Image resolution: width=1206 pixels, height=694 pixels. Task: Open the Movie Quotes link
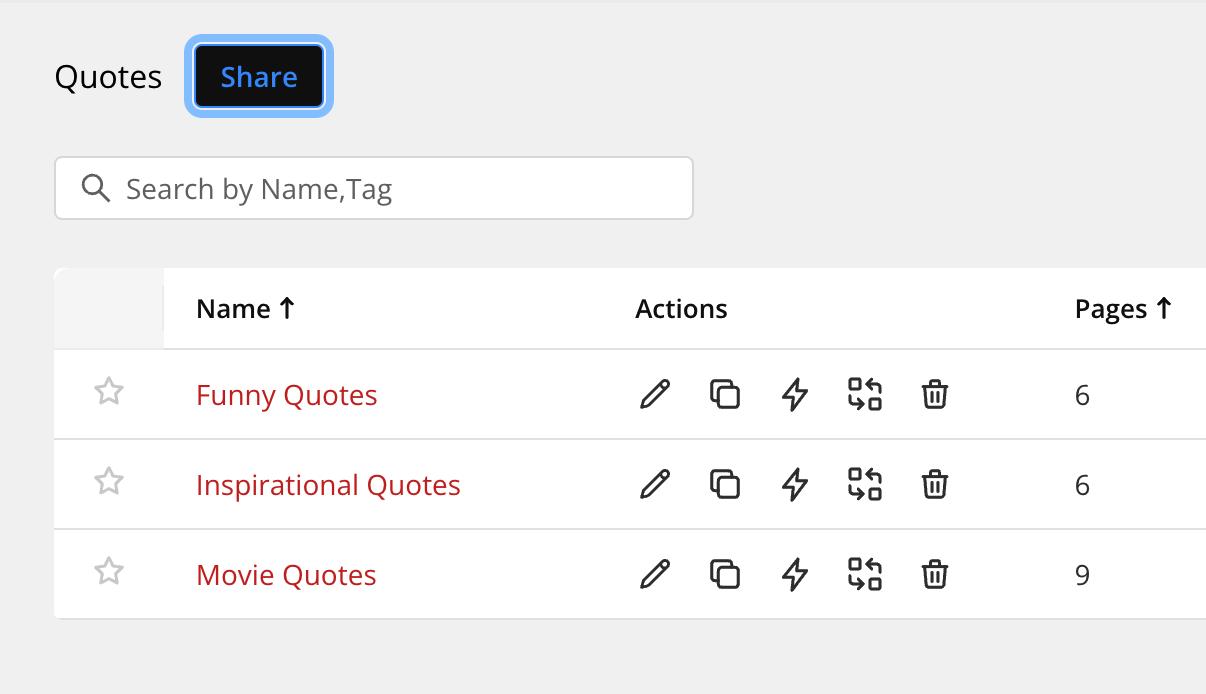pyautogui.click(x=286, y=575)
